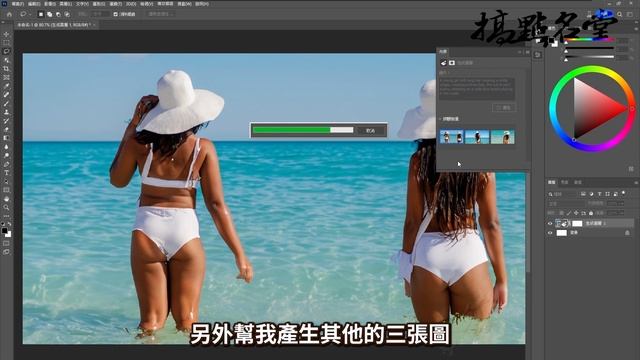
Task: Open the blend mode dropdown
Action: click(x=567, y=203)
